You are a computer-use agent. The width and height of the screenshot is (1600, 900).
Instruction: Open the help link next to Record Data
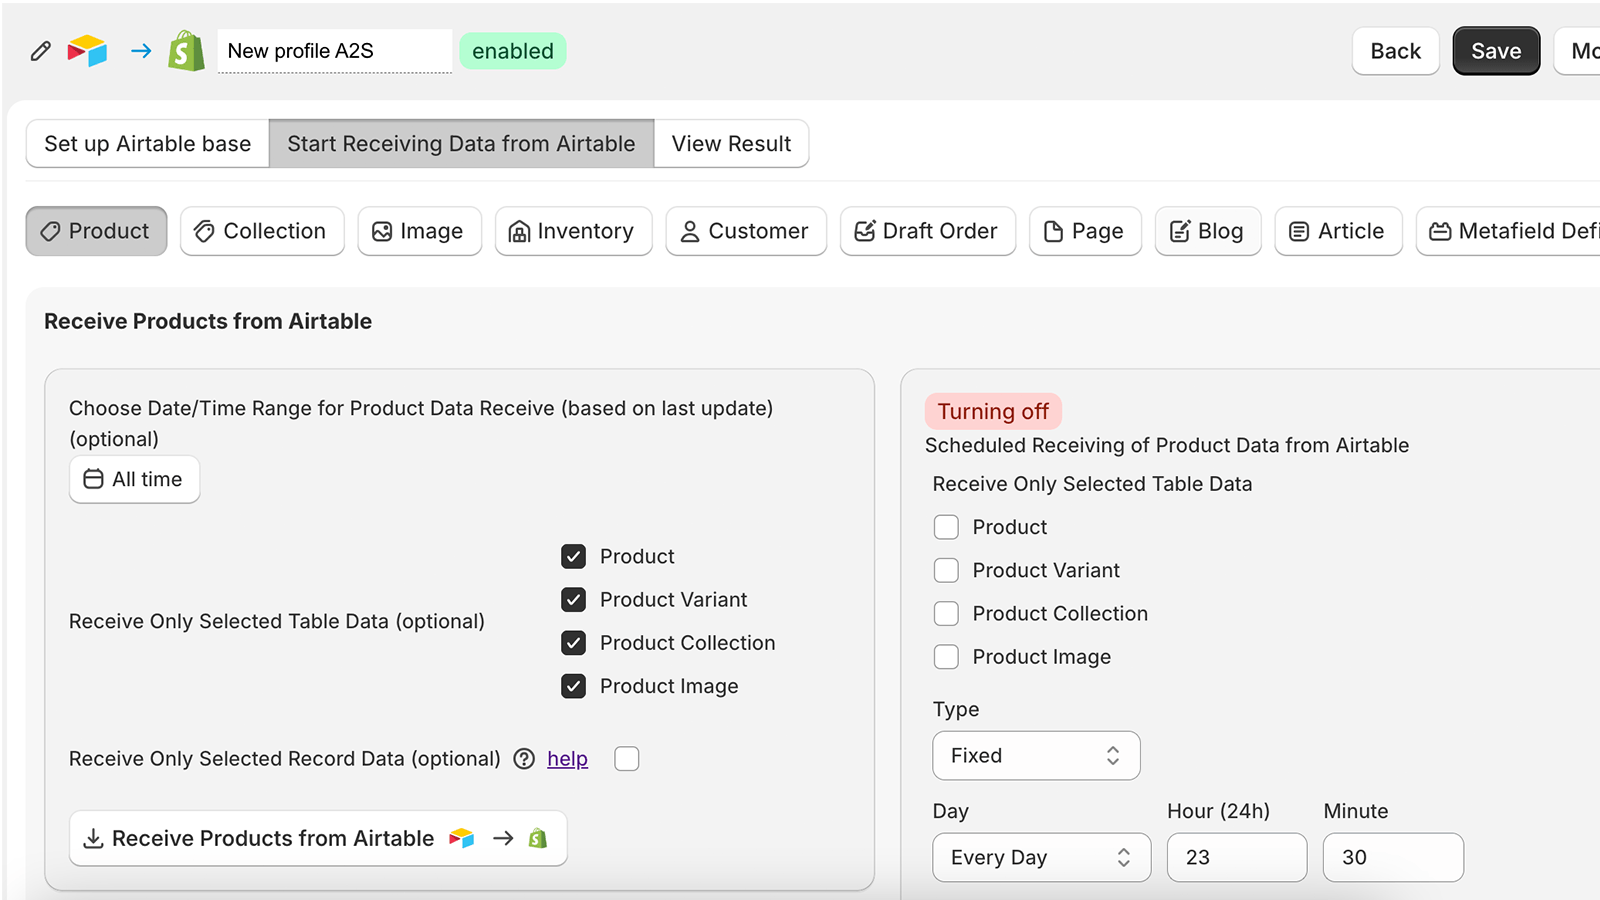click(567, 759)
